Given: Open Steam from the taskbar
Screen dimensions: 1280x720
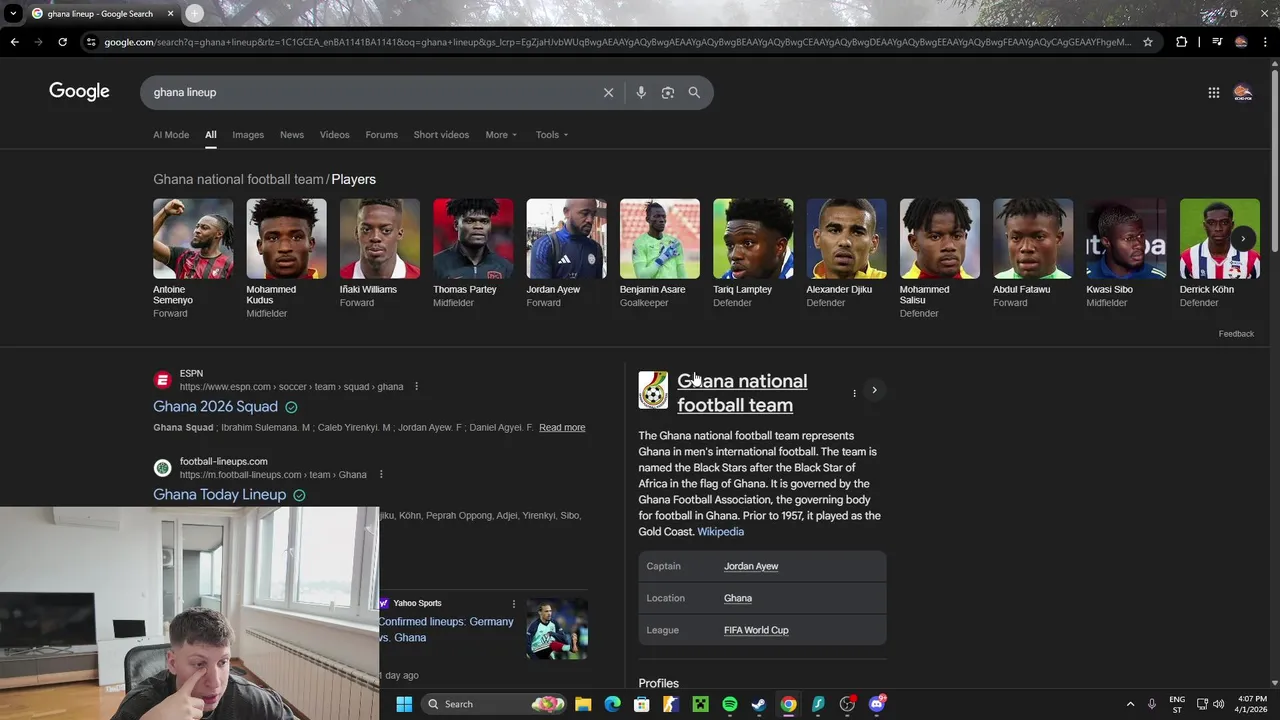Looking at the screenshot, I should tap(759, 704).
